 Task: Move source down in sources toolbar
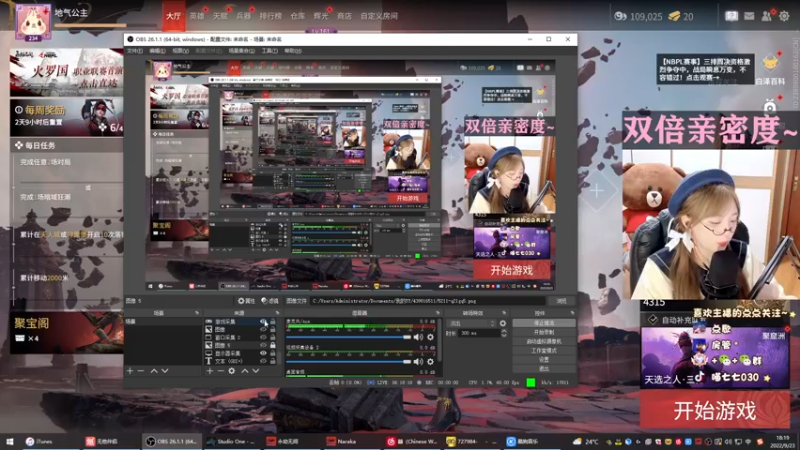coord(256,371)
